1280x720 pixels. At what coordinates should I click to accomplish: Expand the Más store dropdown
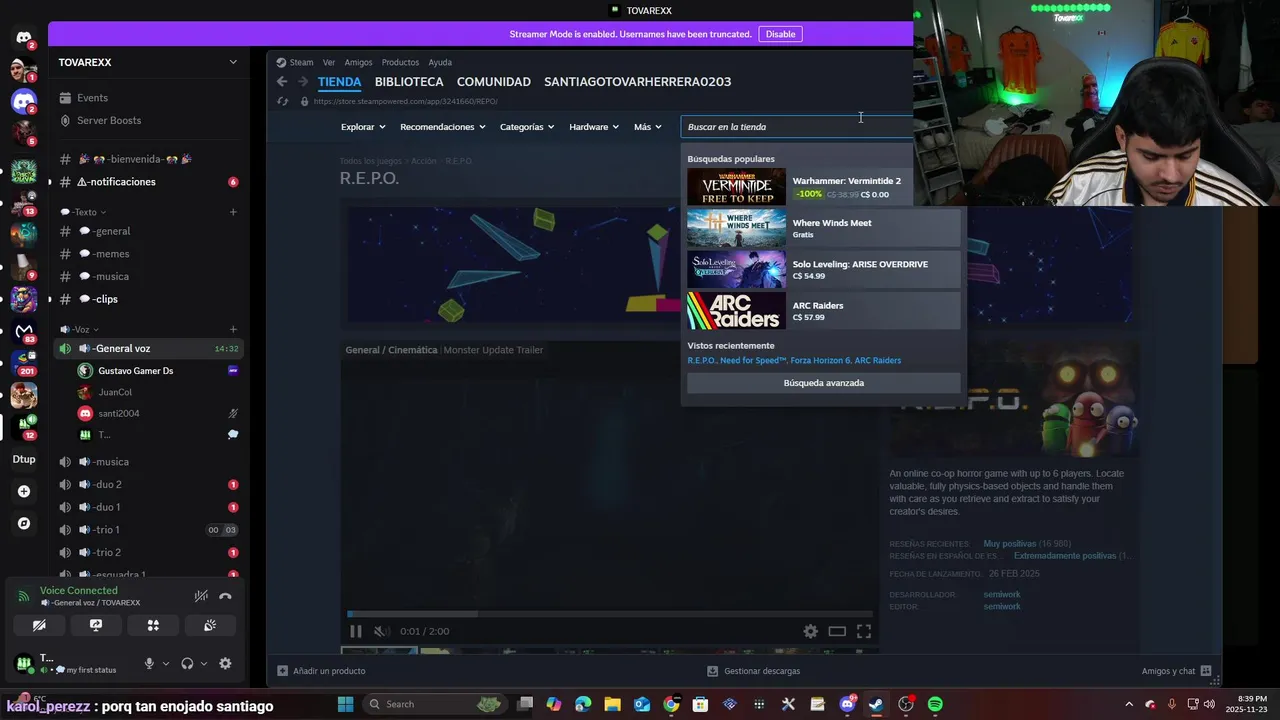648,127
